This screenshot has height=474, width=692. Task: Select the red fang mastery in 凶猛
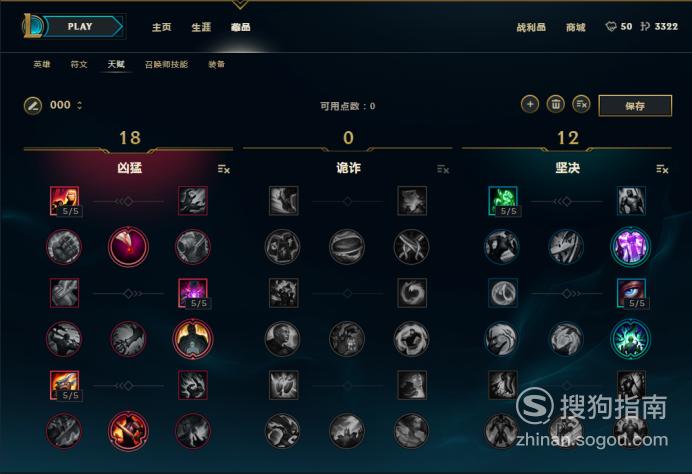coord(128,247)
